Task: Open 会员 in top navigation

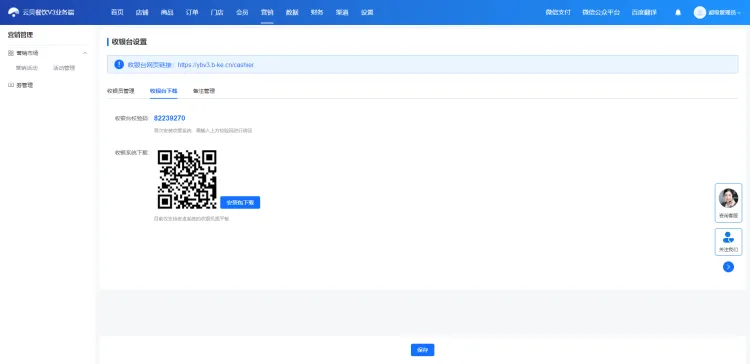Action: click(x=242, y=12)
